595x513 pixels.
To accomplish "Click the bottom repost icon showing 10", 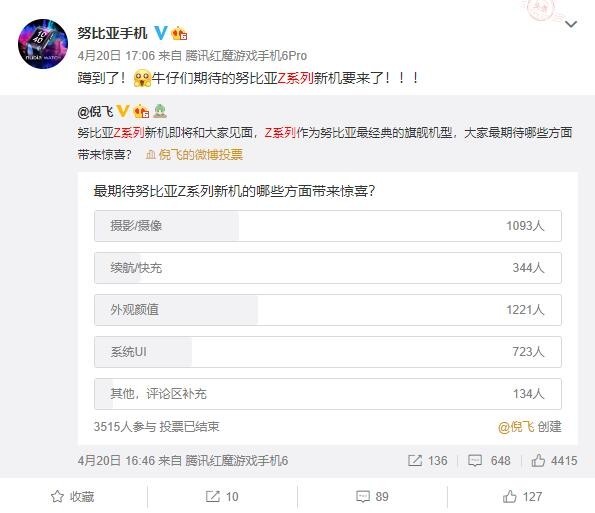I will coord(212,496).
